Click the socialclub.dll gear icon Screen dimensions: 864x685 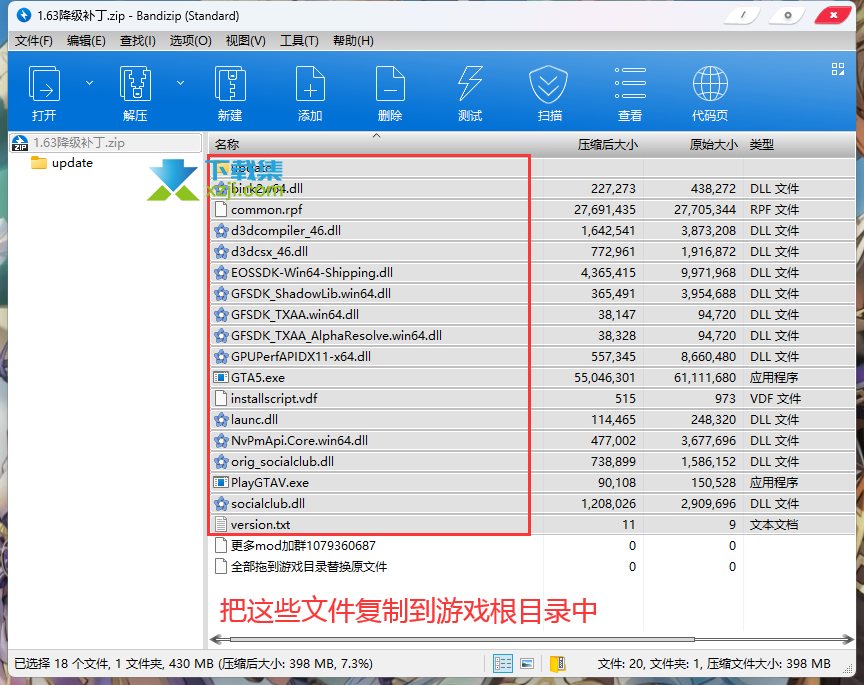221,503
